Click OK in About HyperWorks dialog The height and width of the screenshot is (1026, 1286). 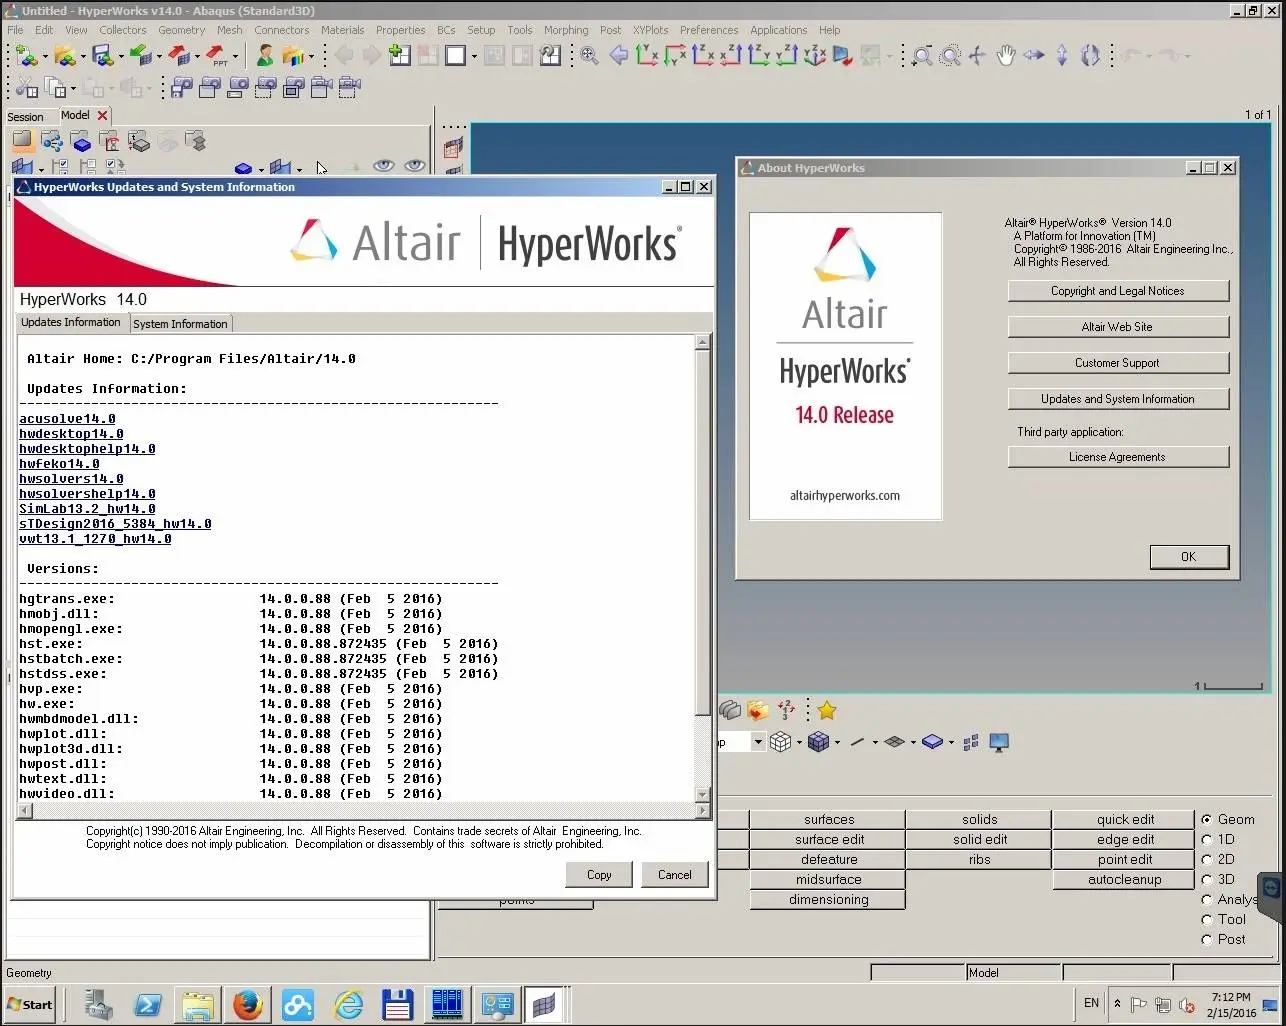(1188, 557)
